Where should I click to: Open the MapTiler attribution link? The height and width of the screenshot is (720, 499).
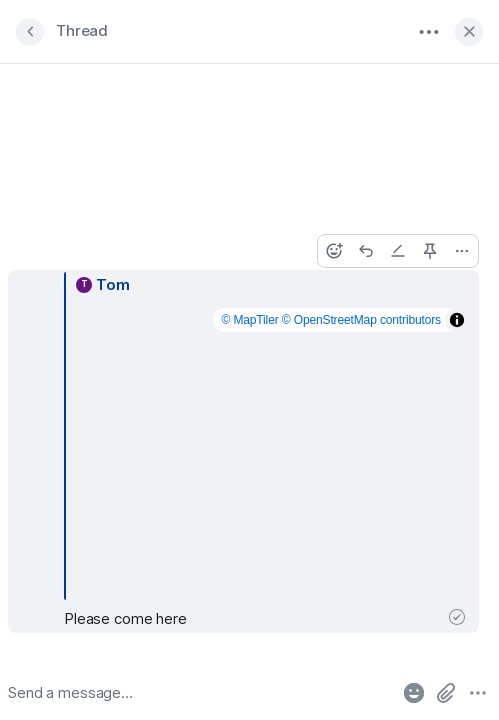coord(250,320)
